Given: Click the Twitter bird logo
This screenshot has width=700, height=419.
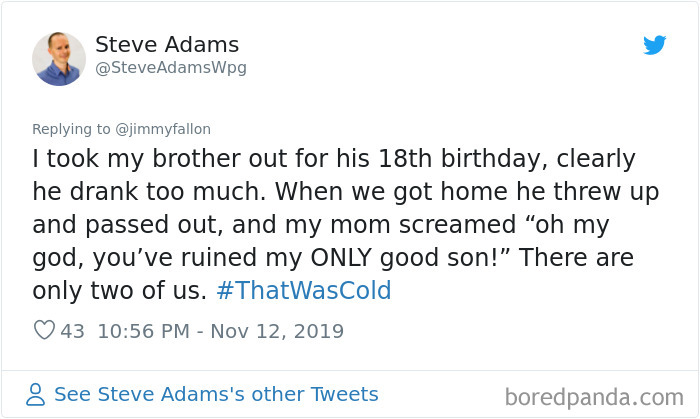Looking at the screenshot, I should point(655,45).
